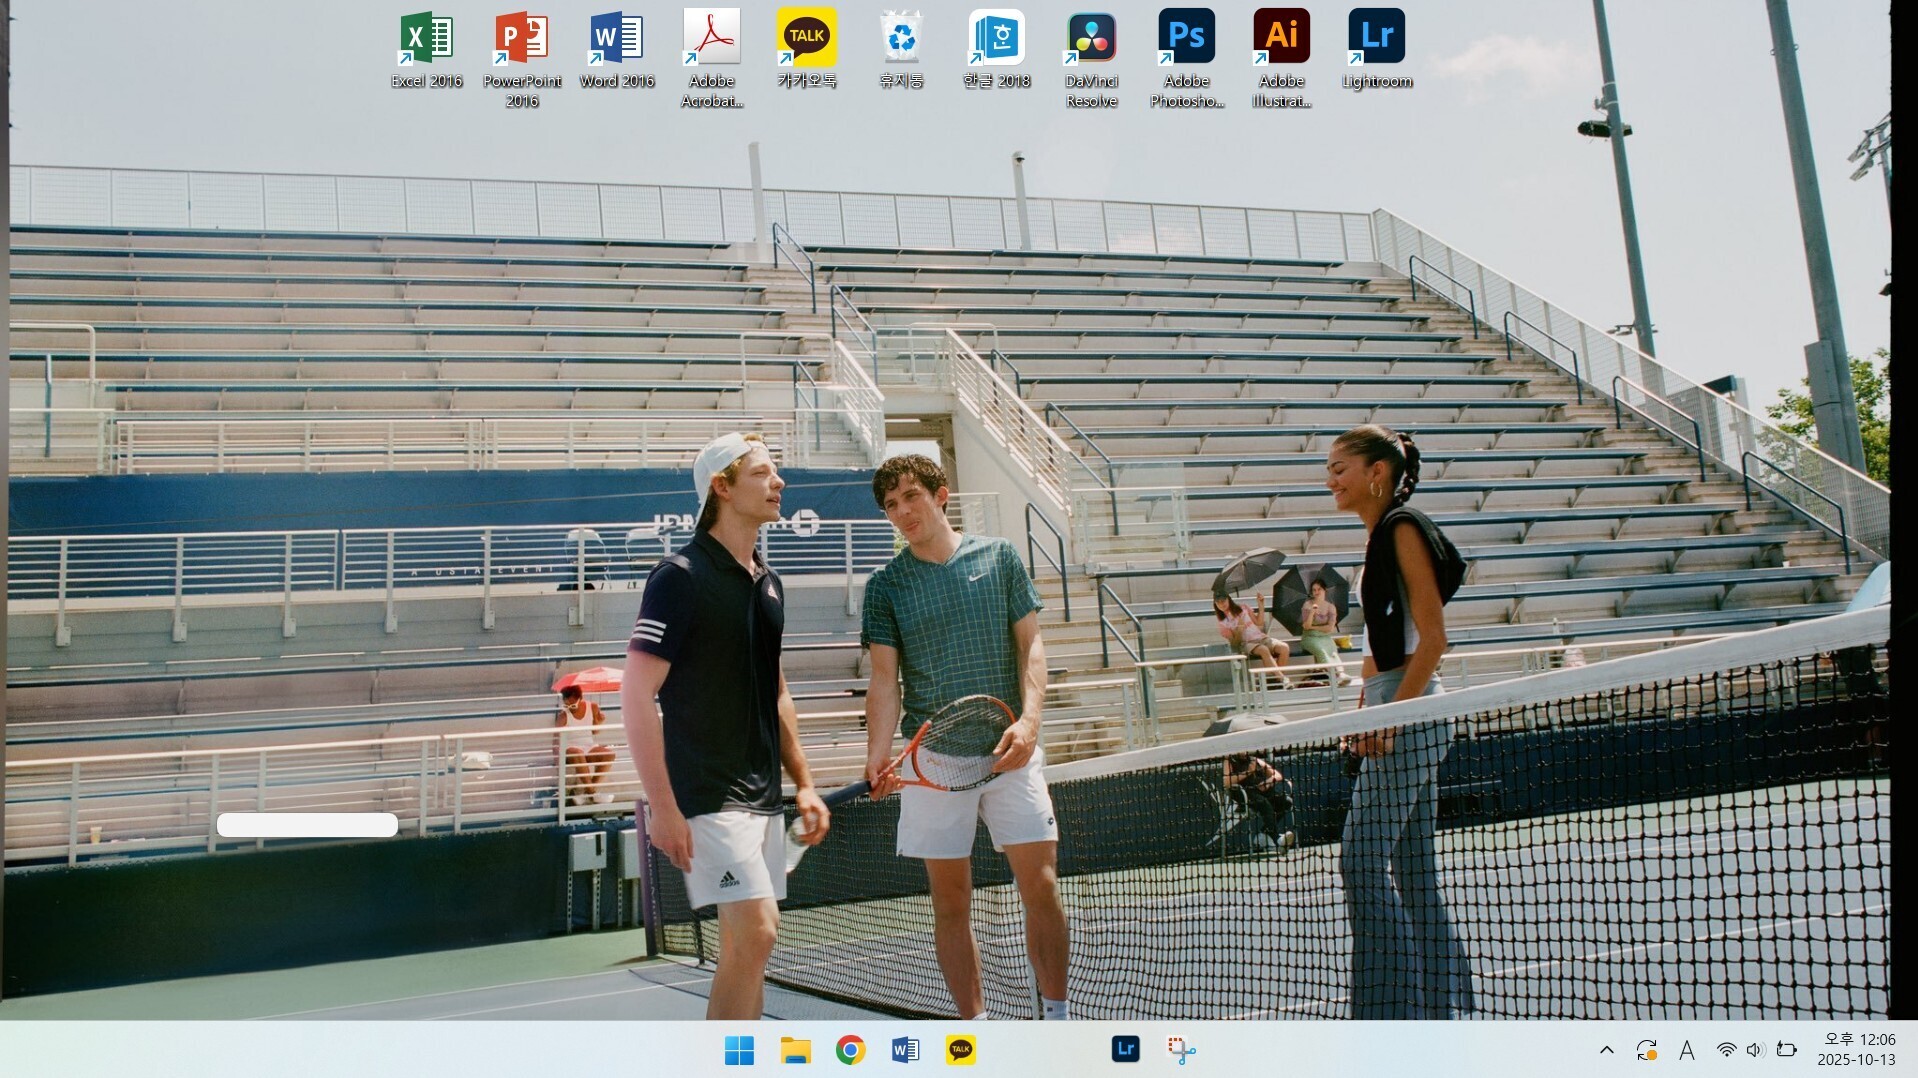Open Snipping Tool from the taskbar
1918x1078 pixels.
pos(1181,1050)
